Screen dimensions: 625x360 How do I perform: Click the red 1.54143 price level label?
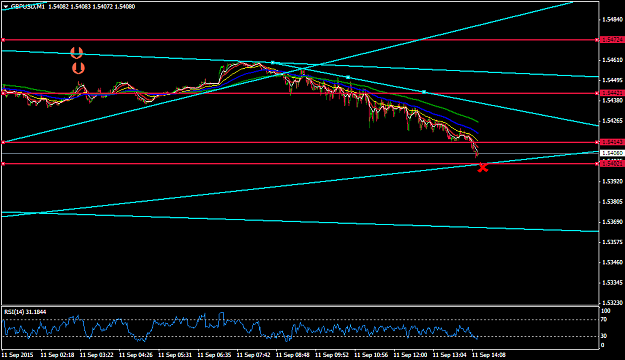(612, 142)
